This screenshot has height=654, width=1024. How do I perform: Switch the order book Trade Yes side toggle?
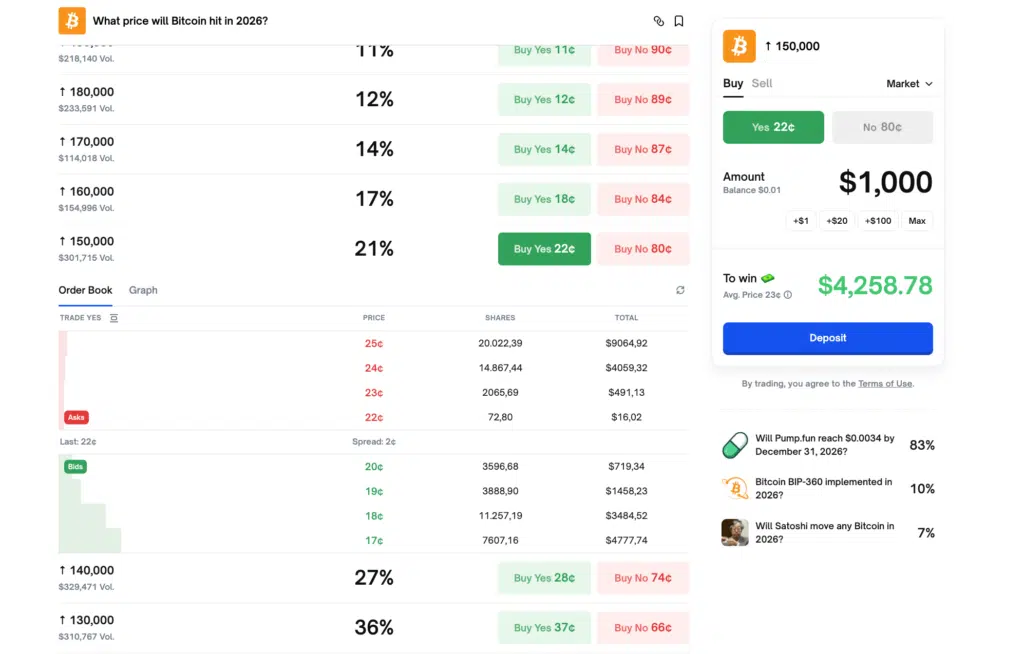pyautogui.click(x=114, y=318)
